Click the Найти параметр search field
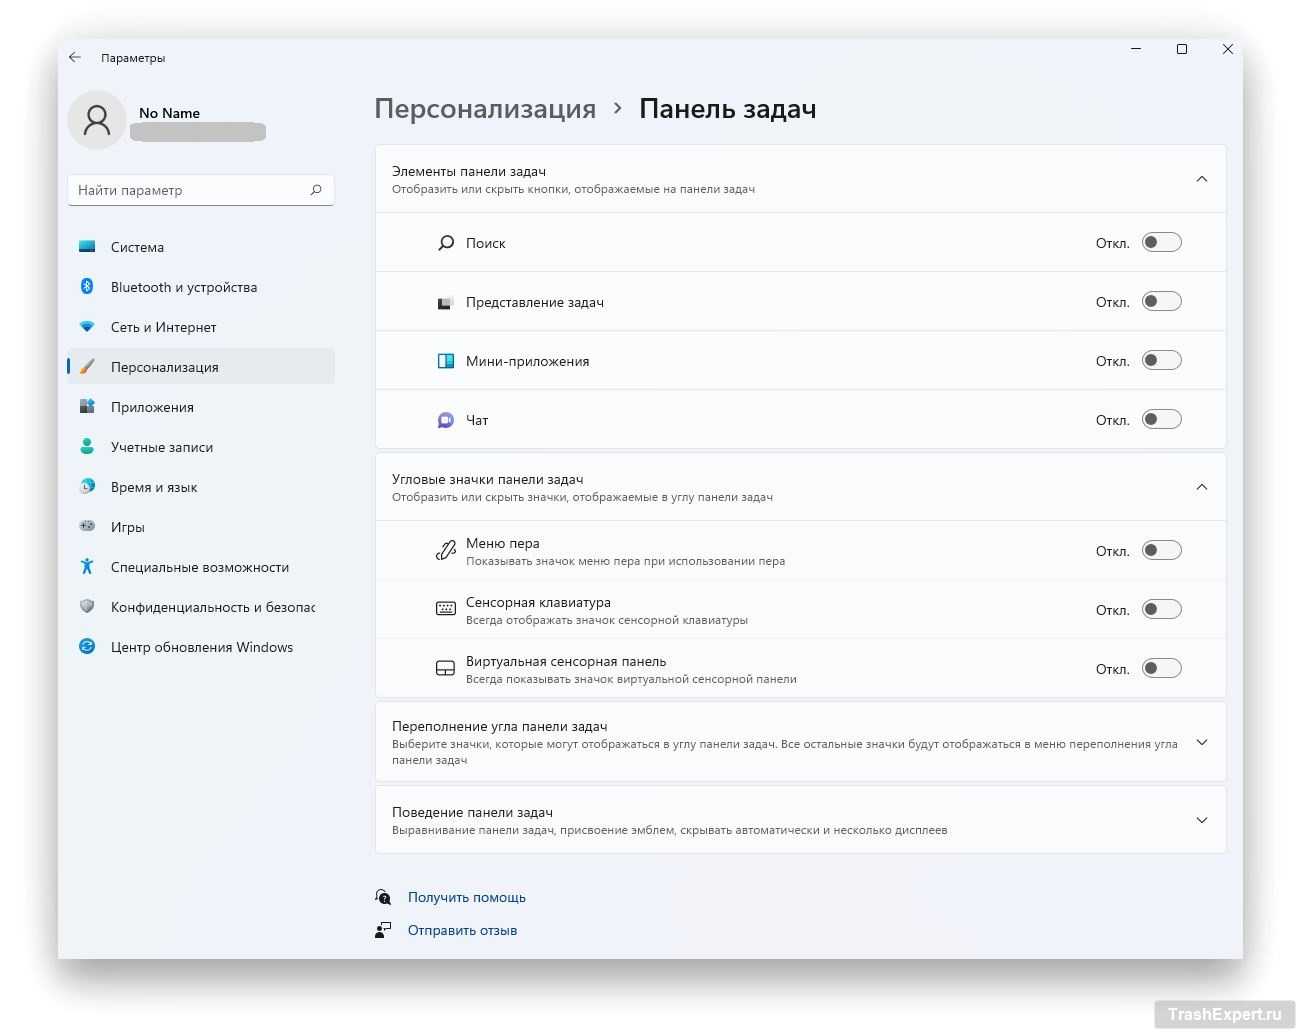 190,190
